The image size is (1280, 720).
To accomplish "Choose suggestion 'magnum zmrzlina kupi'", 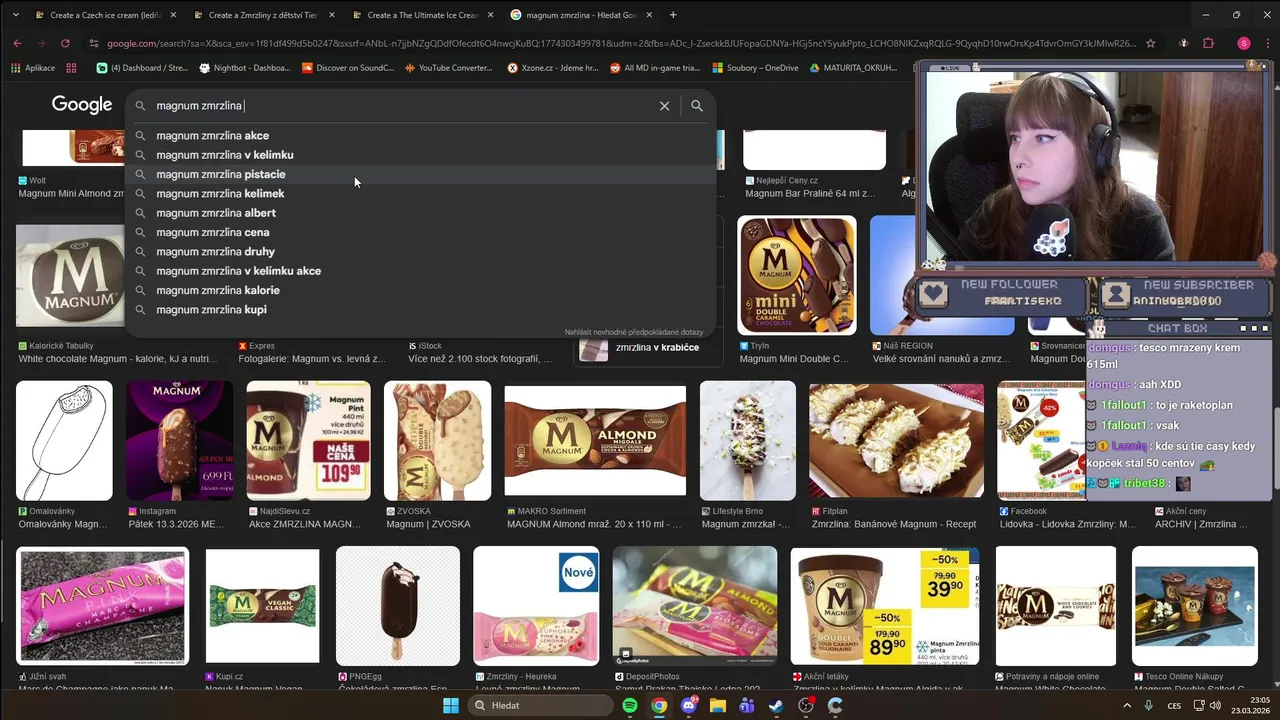I will (420, 310).
